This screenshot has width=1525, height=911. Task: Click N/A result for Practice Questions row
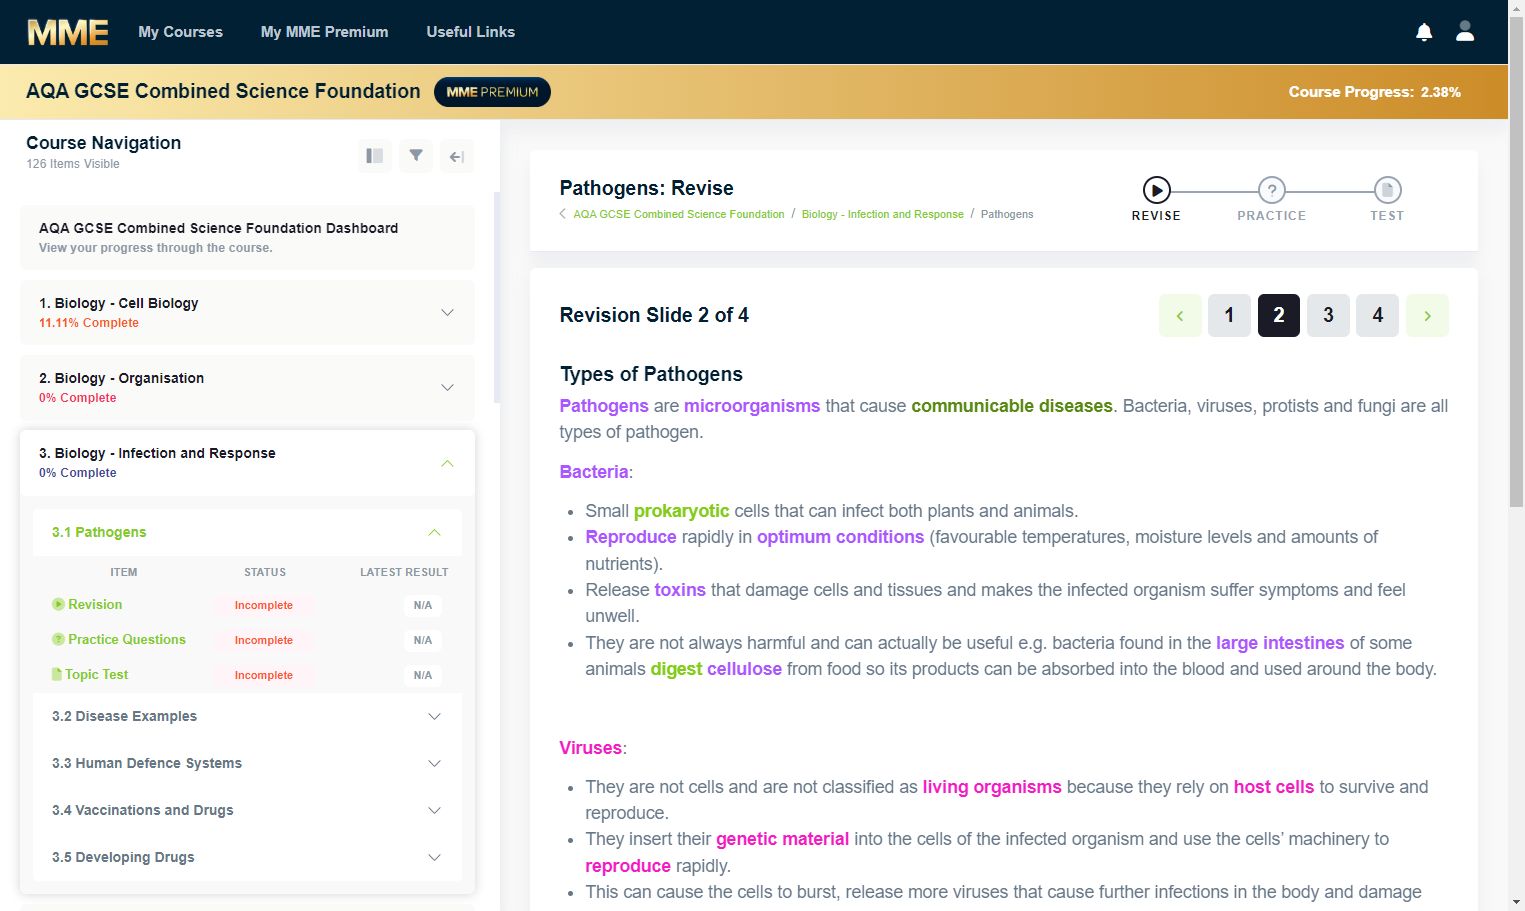coord(423,640)
